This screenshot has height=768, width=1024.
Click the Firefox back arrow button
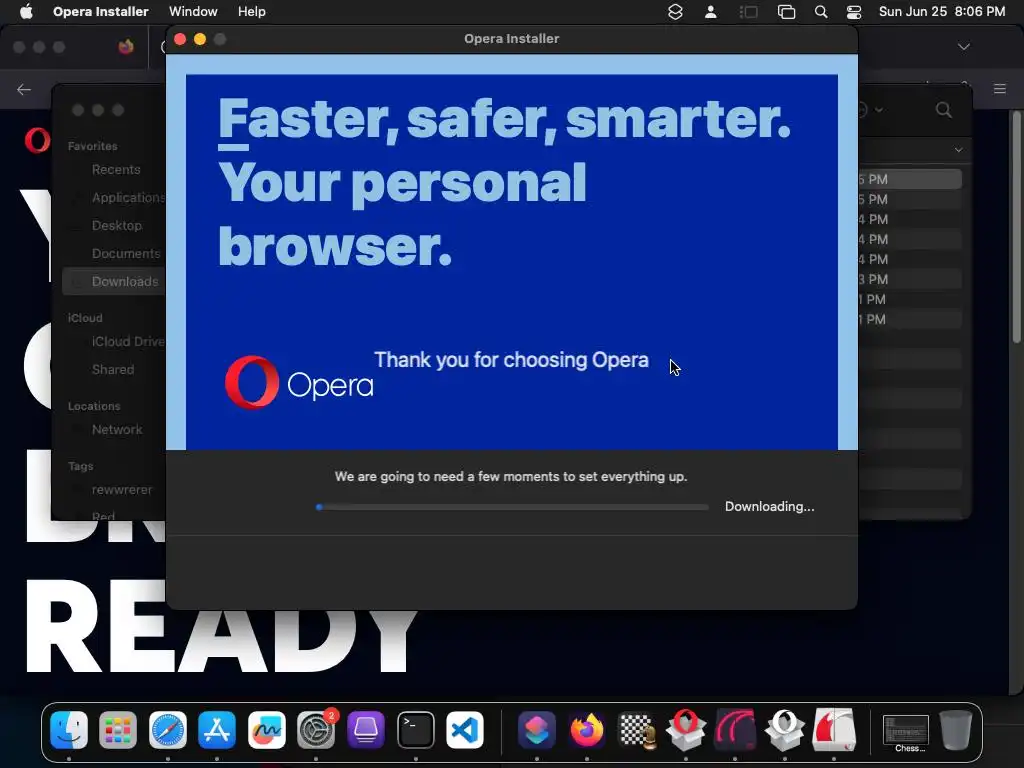[24, 89]
